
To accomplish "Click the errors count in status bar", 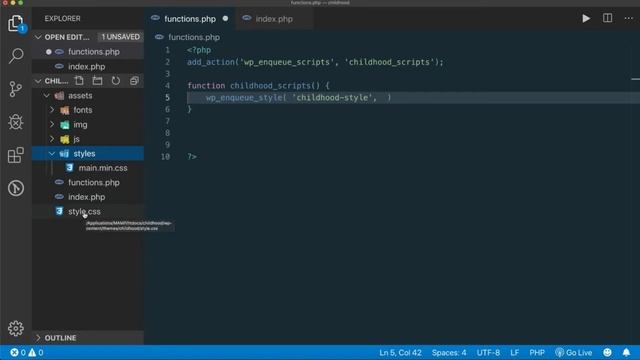I will [x=18, y=352].
